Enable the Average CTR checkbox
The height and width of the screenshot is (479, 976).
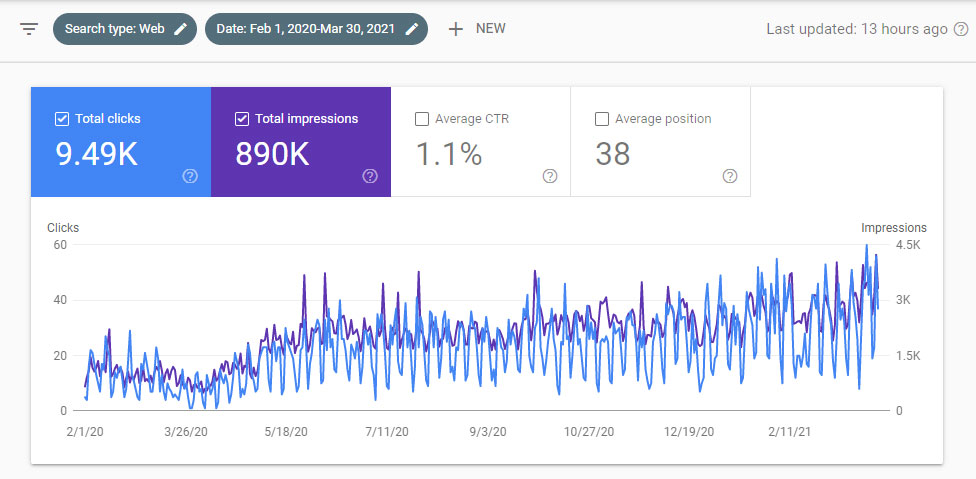(x=422, y=119)
